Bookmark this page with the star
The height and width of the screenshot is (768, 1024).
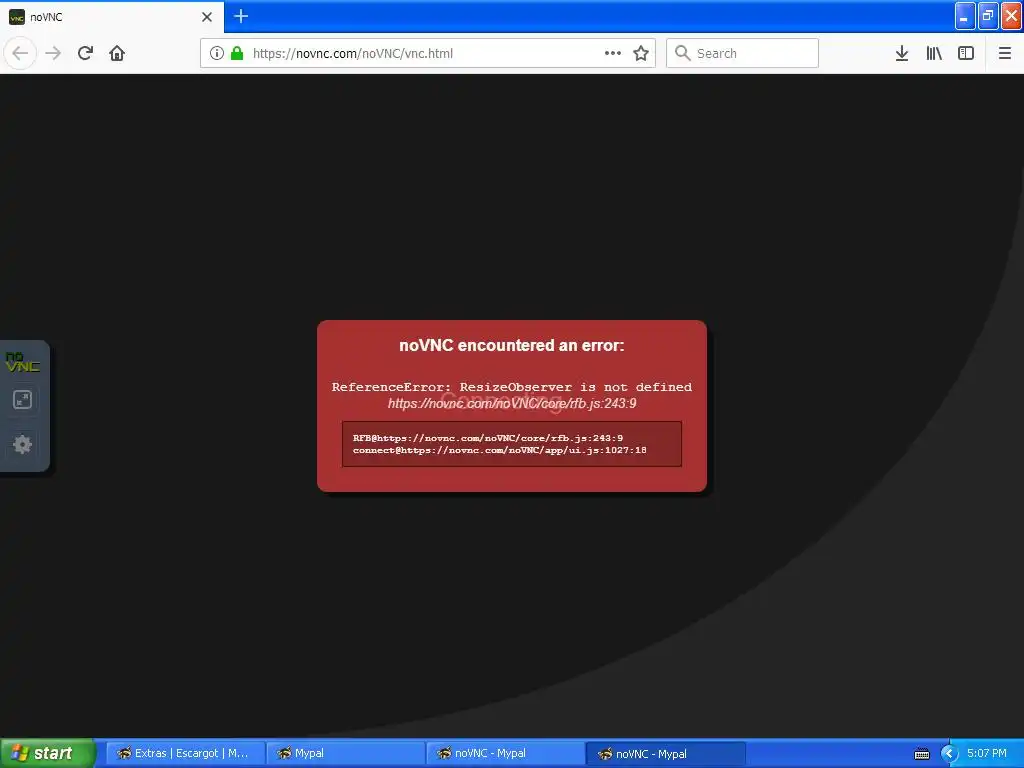pyautogui.click(x=641, y=53)
